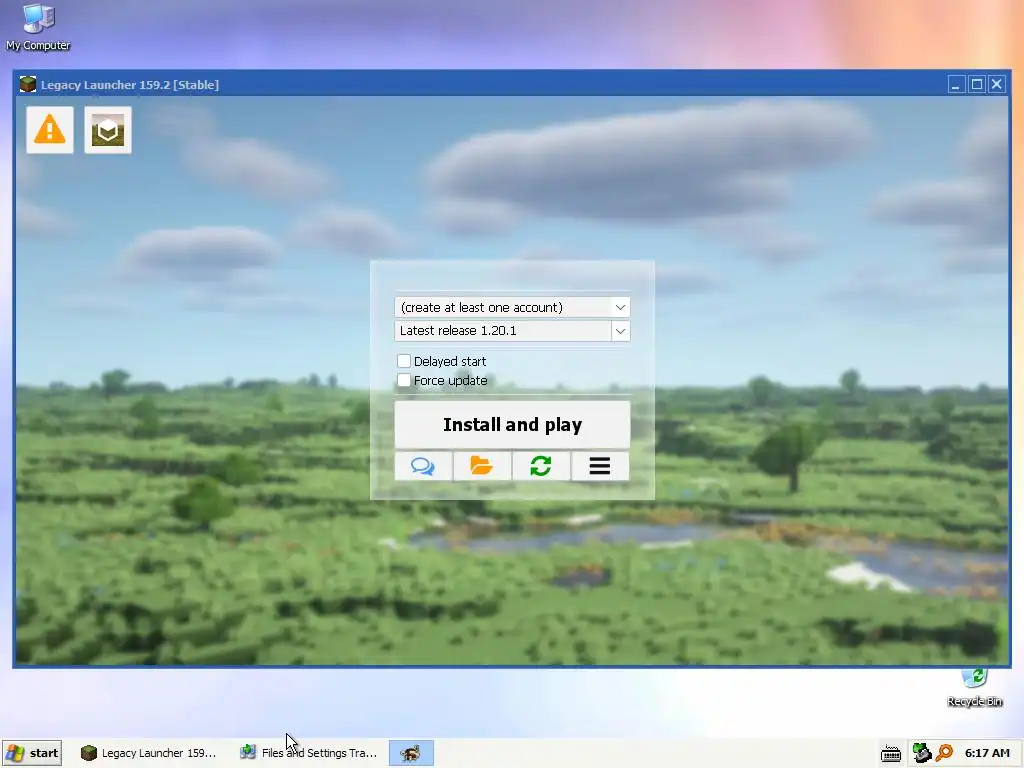This screenshot has width=1024, height=768.
Task: Select the Recycle Bin desktop icon
Action: (974, 687)
